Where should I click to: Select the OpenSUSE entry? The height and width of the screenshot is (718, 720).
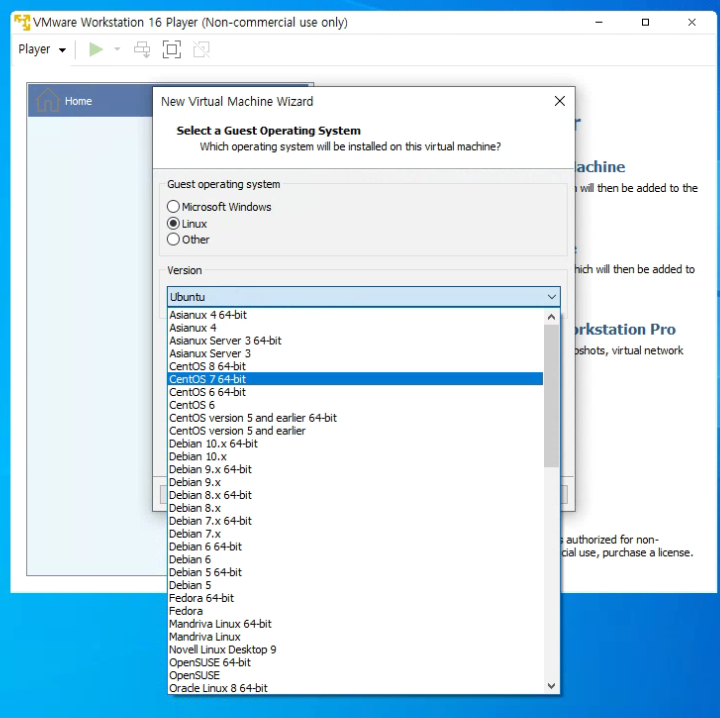355,675
